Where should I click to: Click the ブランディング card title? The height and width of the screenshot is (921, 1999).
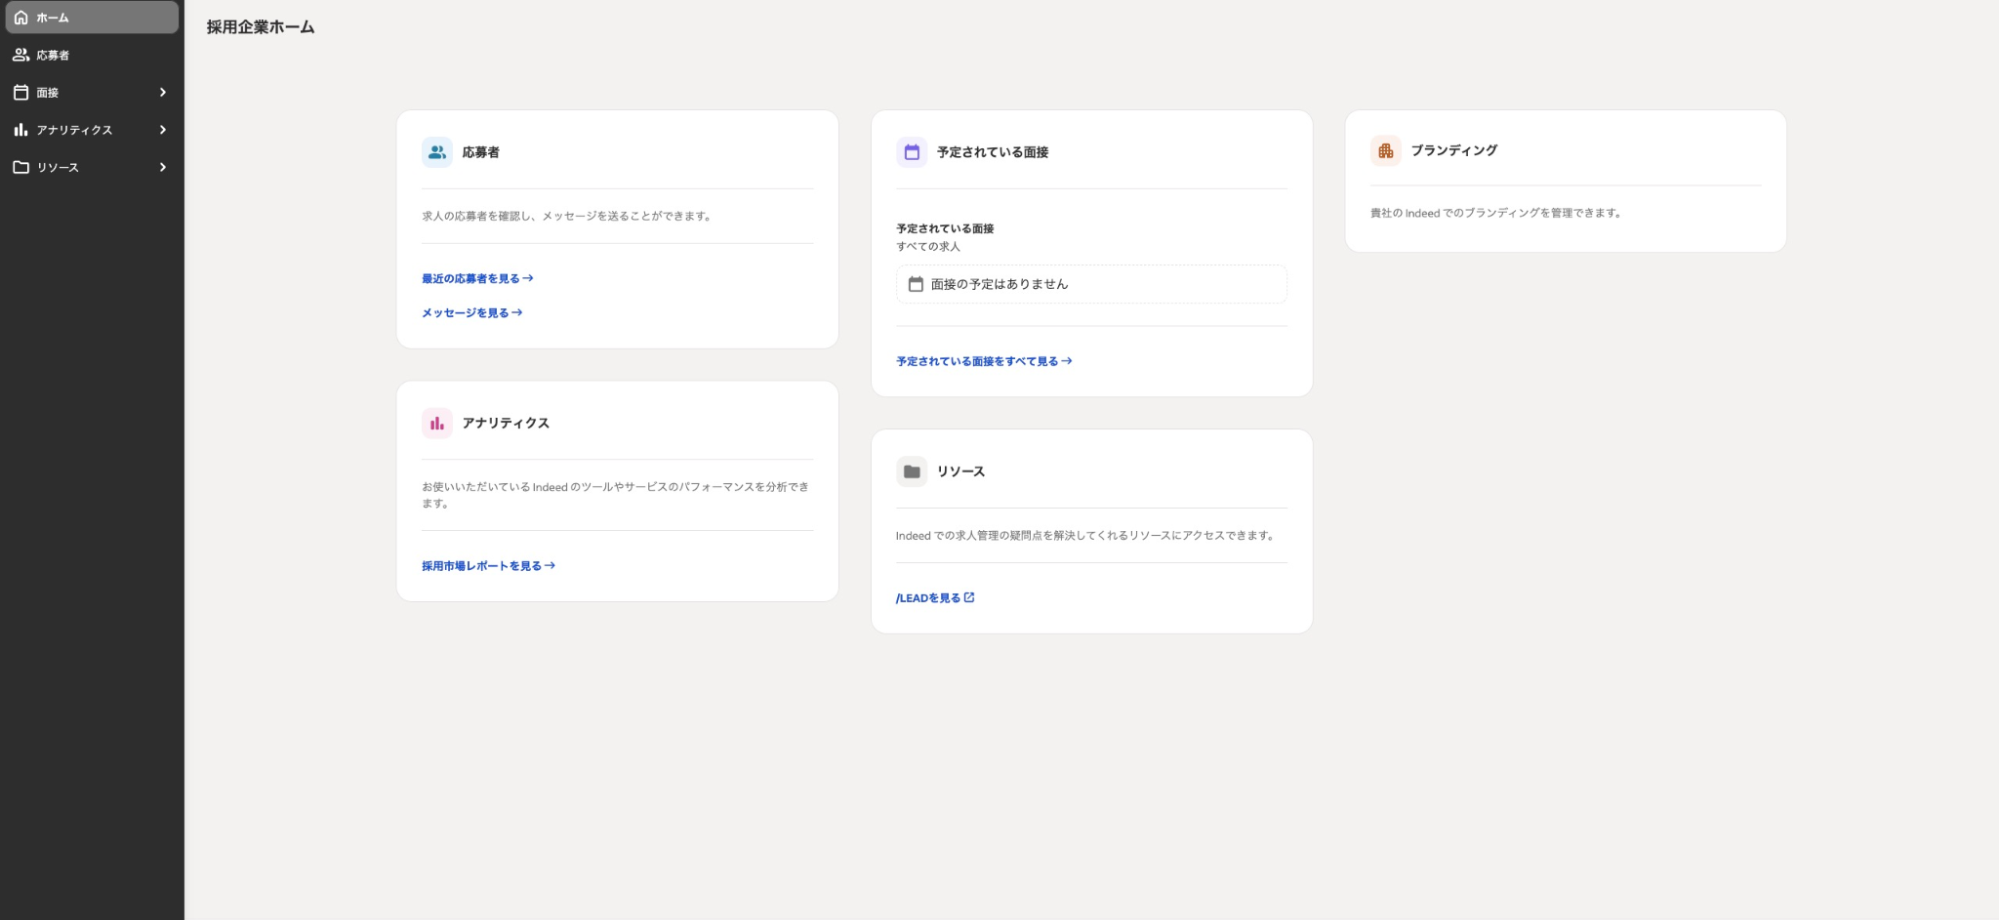pyautogui.click(x=1454, y=150)
